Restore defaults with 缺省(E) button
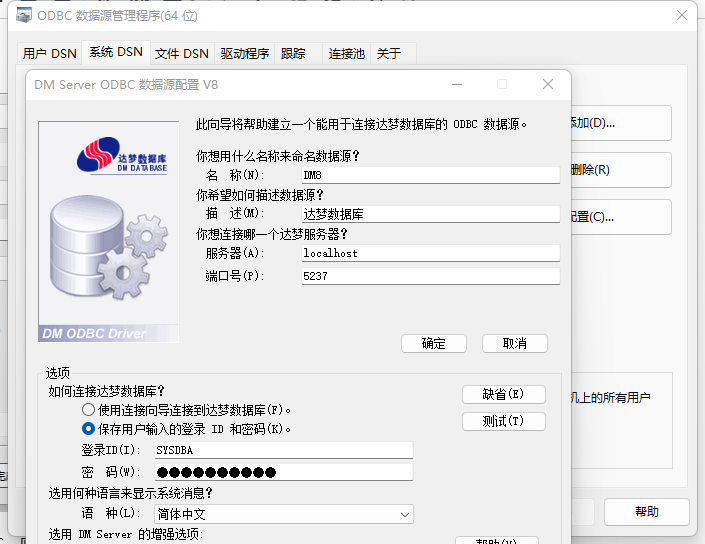Screen dimensions: 705x544 (504, 394)
